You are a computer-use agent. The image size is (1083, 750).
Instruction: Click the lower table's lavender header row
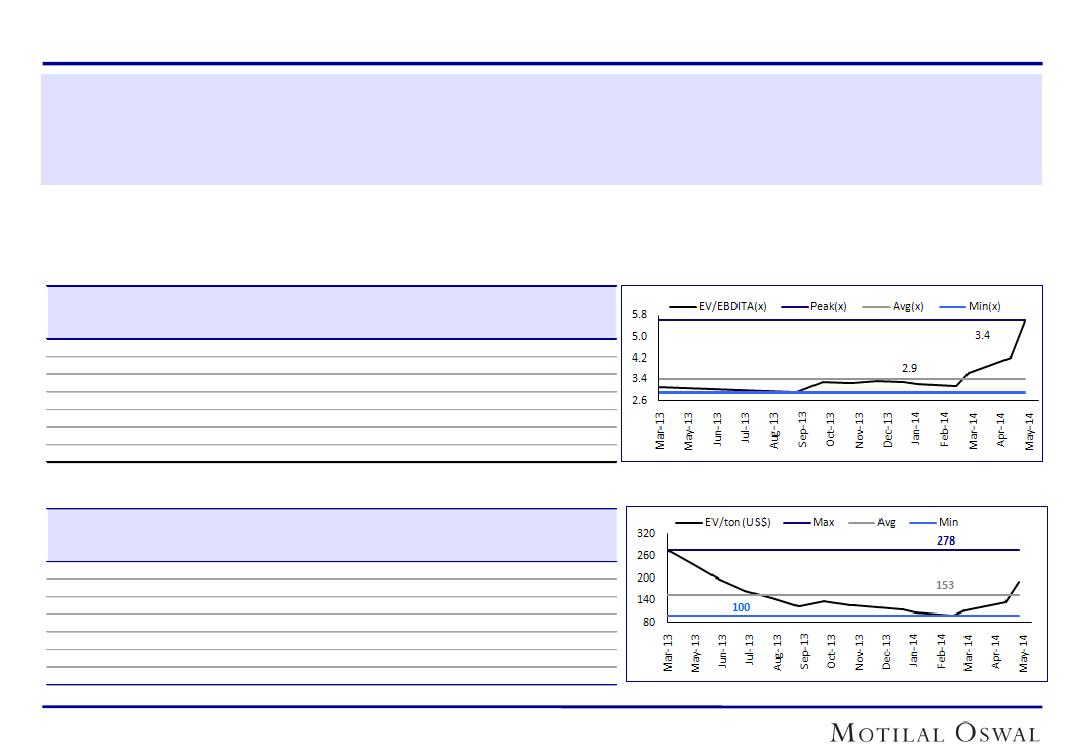331,535
